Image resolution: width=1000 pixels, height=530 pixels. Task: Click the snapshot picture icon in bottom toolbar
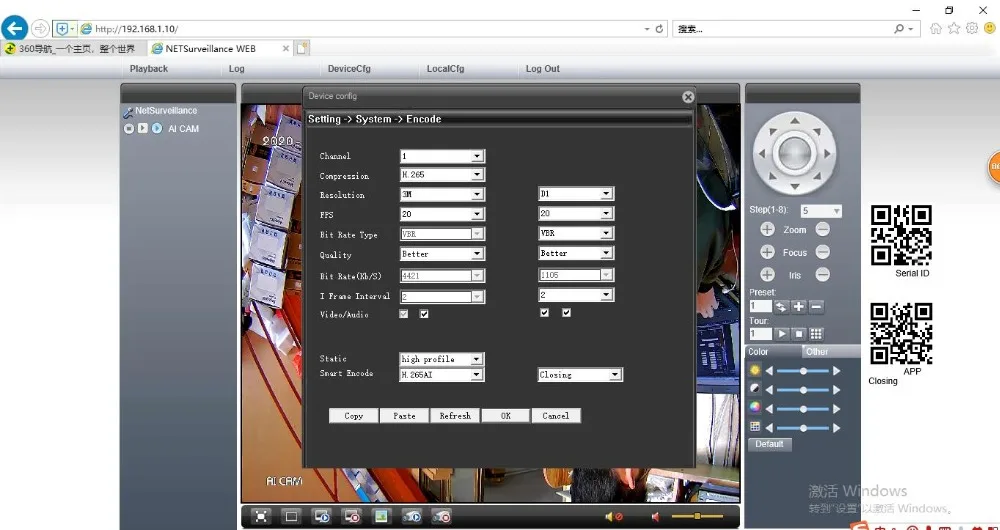point(381,516)
